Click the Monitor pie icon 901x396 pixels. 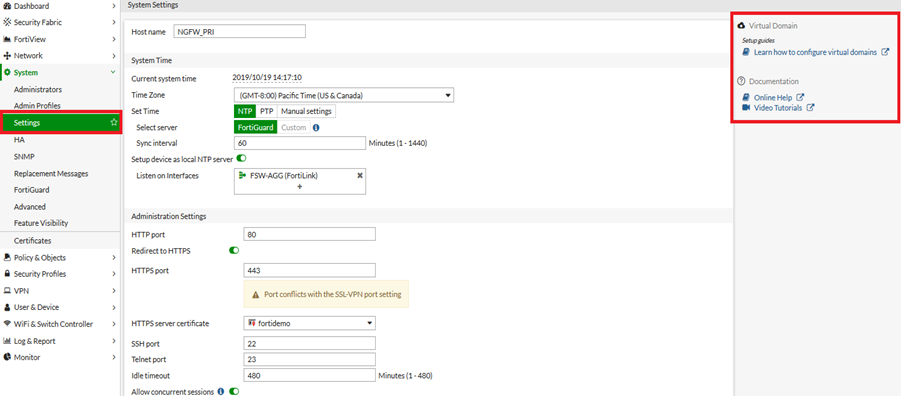tap(7, 357)
